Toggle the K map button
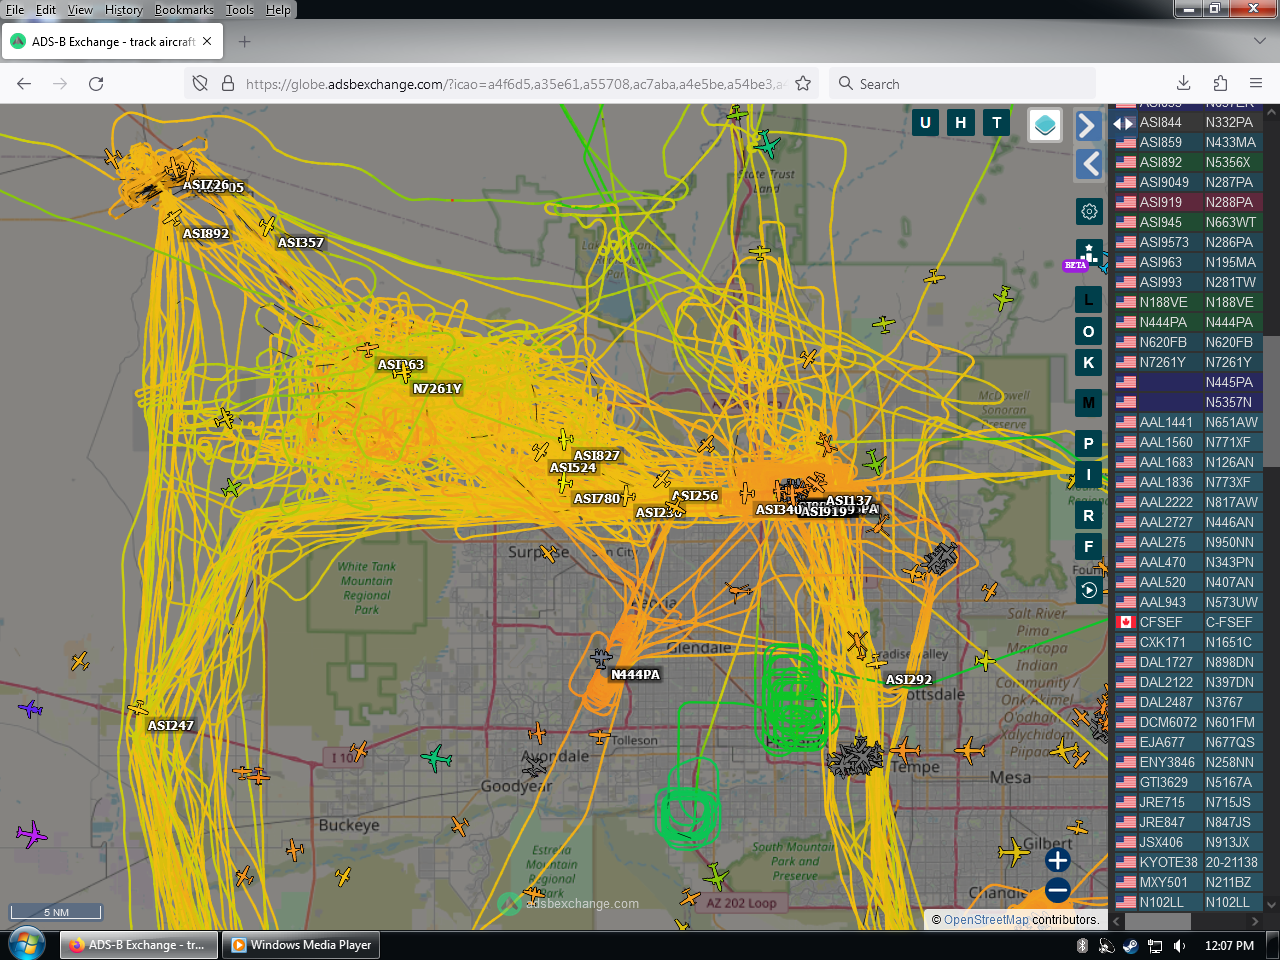 (1089, 363)
